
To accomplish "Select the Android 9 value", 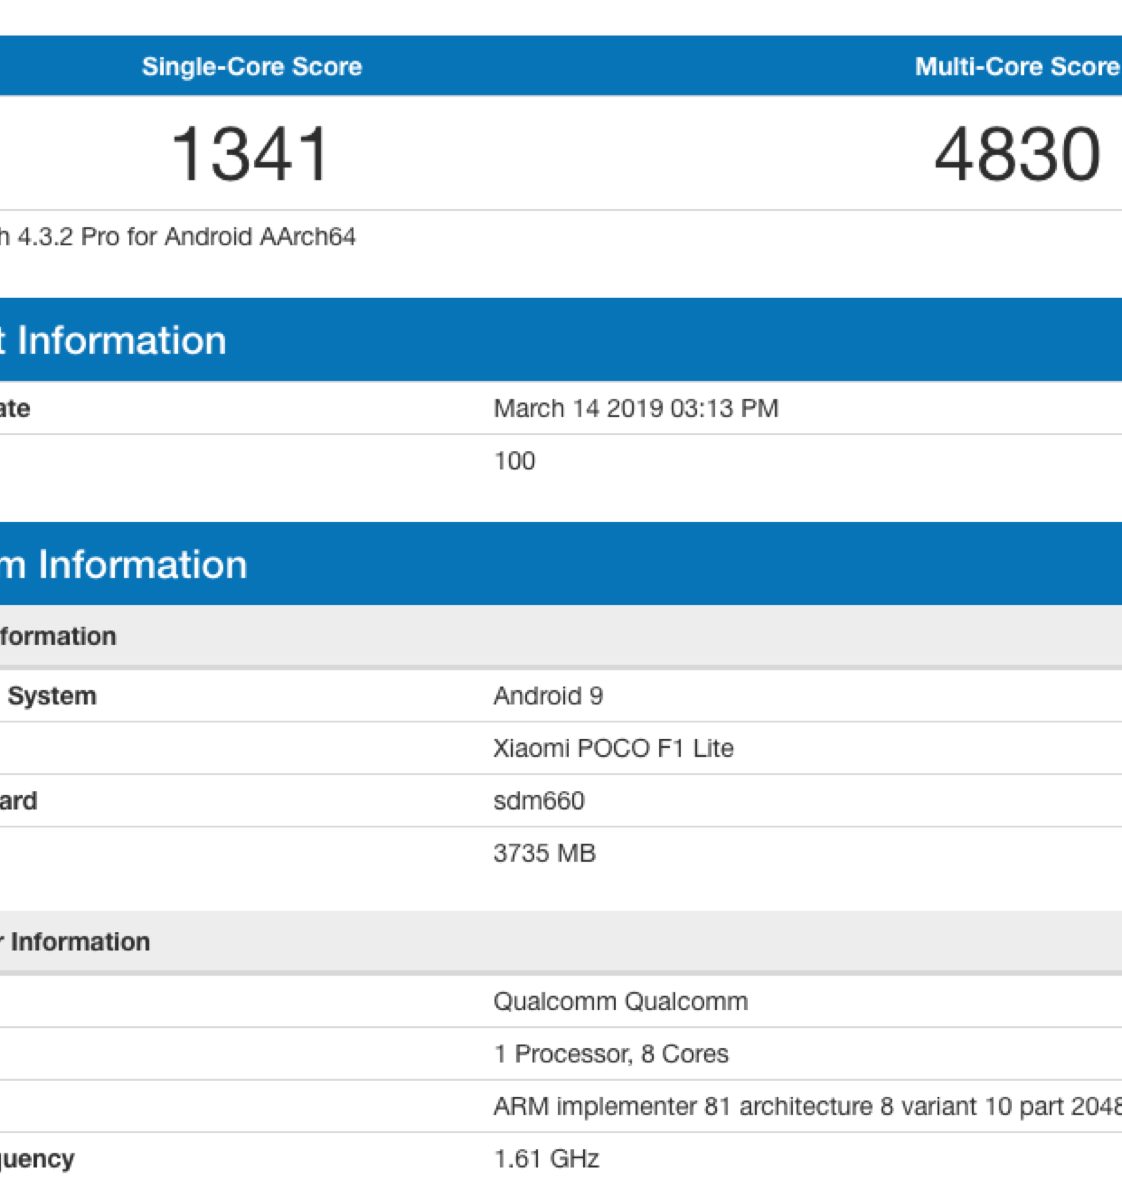I will coord(547,696).
